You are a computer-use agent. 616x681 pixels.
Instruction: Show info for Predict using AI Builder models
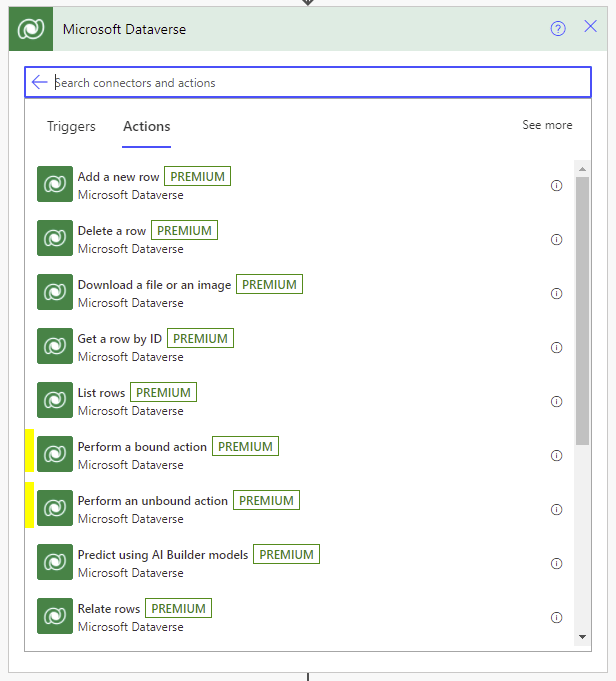tap(556, 563)
